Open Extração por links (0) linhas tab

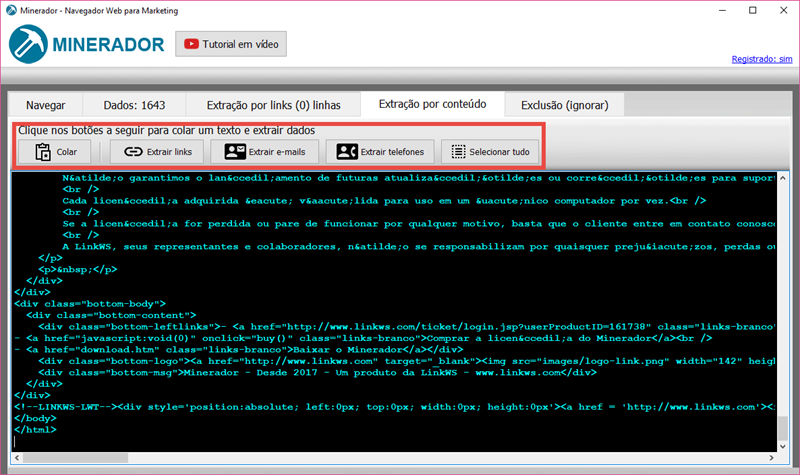tap(273, 105)
